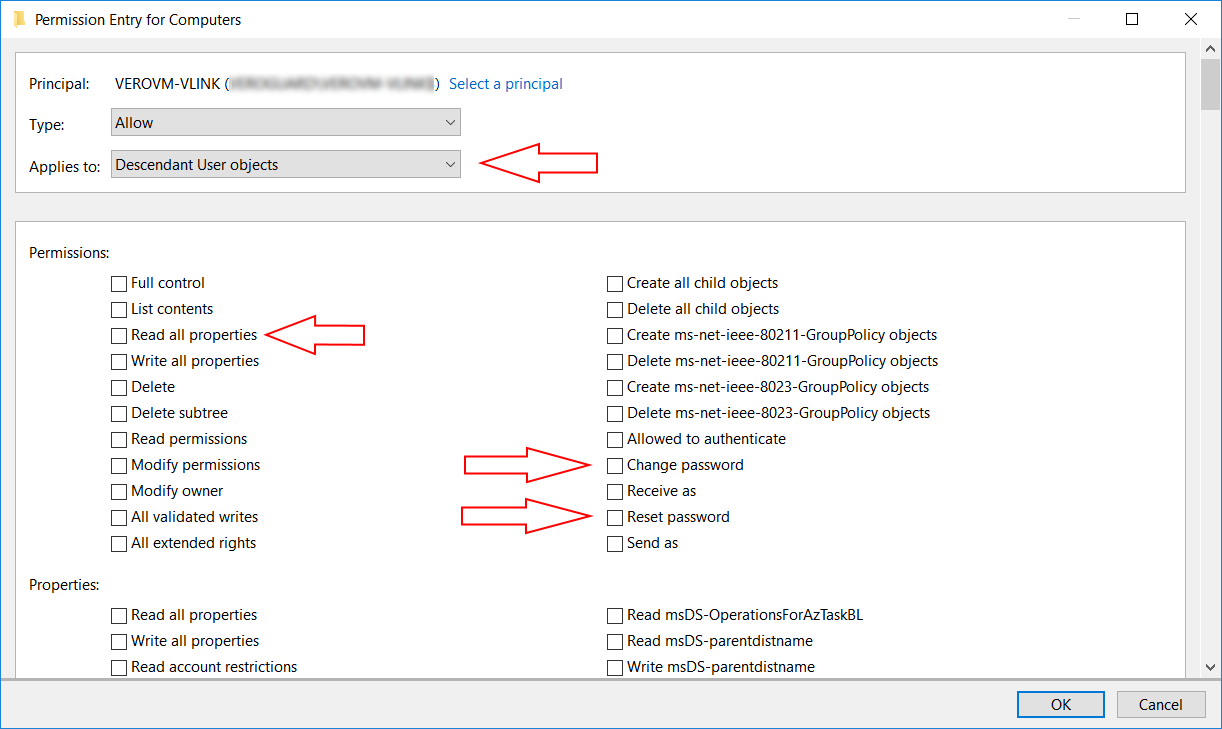Close the Permission Entry dialog
Image resolution: width=1222 pixels, height=729 pixels.
[x=1190, y=19]
